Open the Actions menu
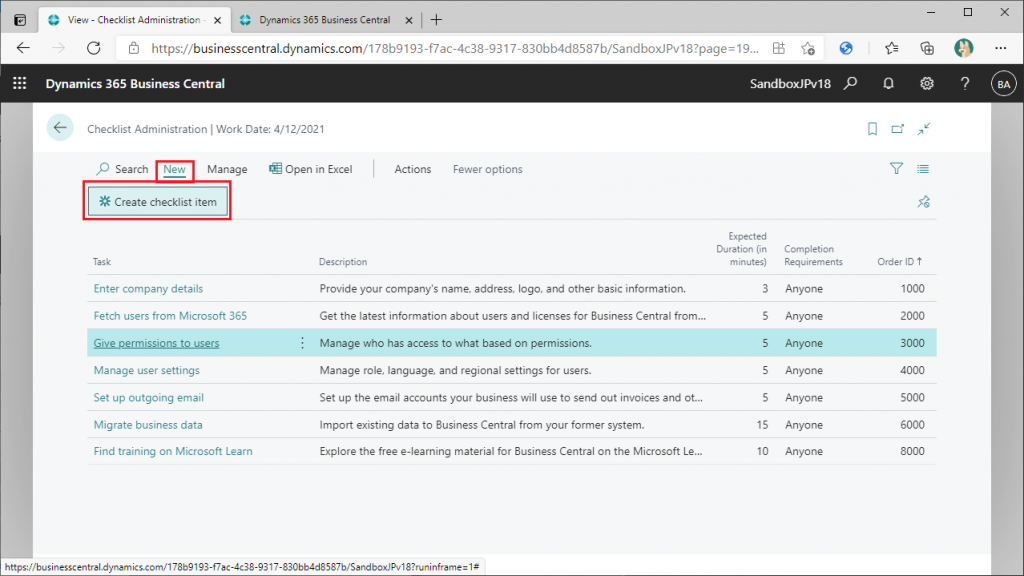This screenshot has height=576, width=1024. (x=413, y=169)
